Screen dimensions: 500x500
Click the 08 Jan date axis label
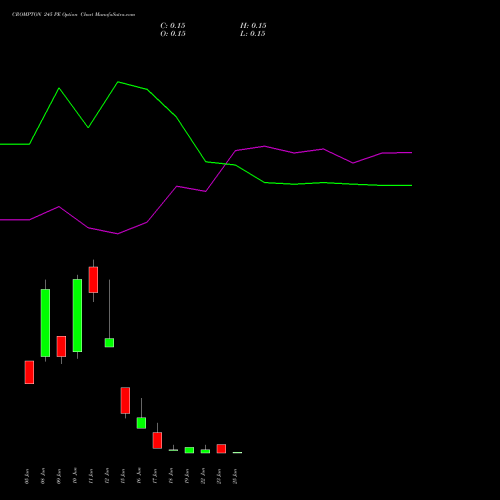43,476
